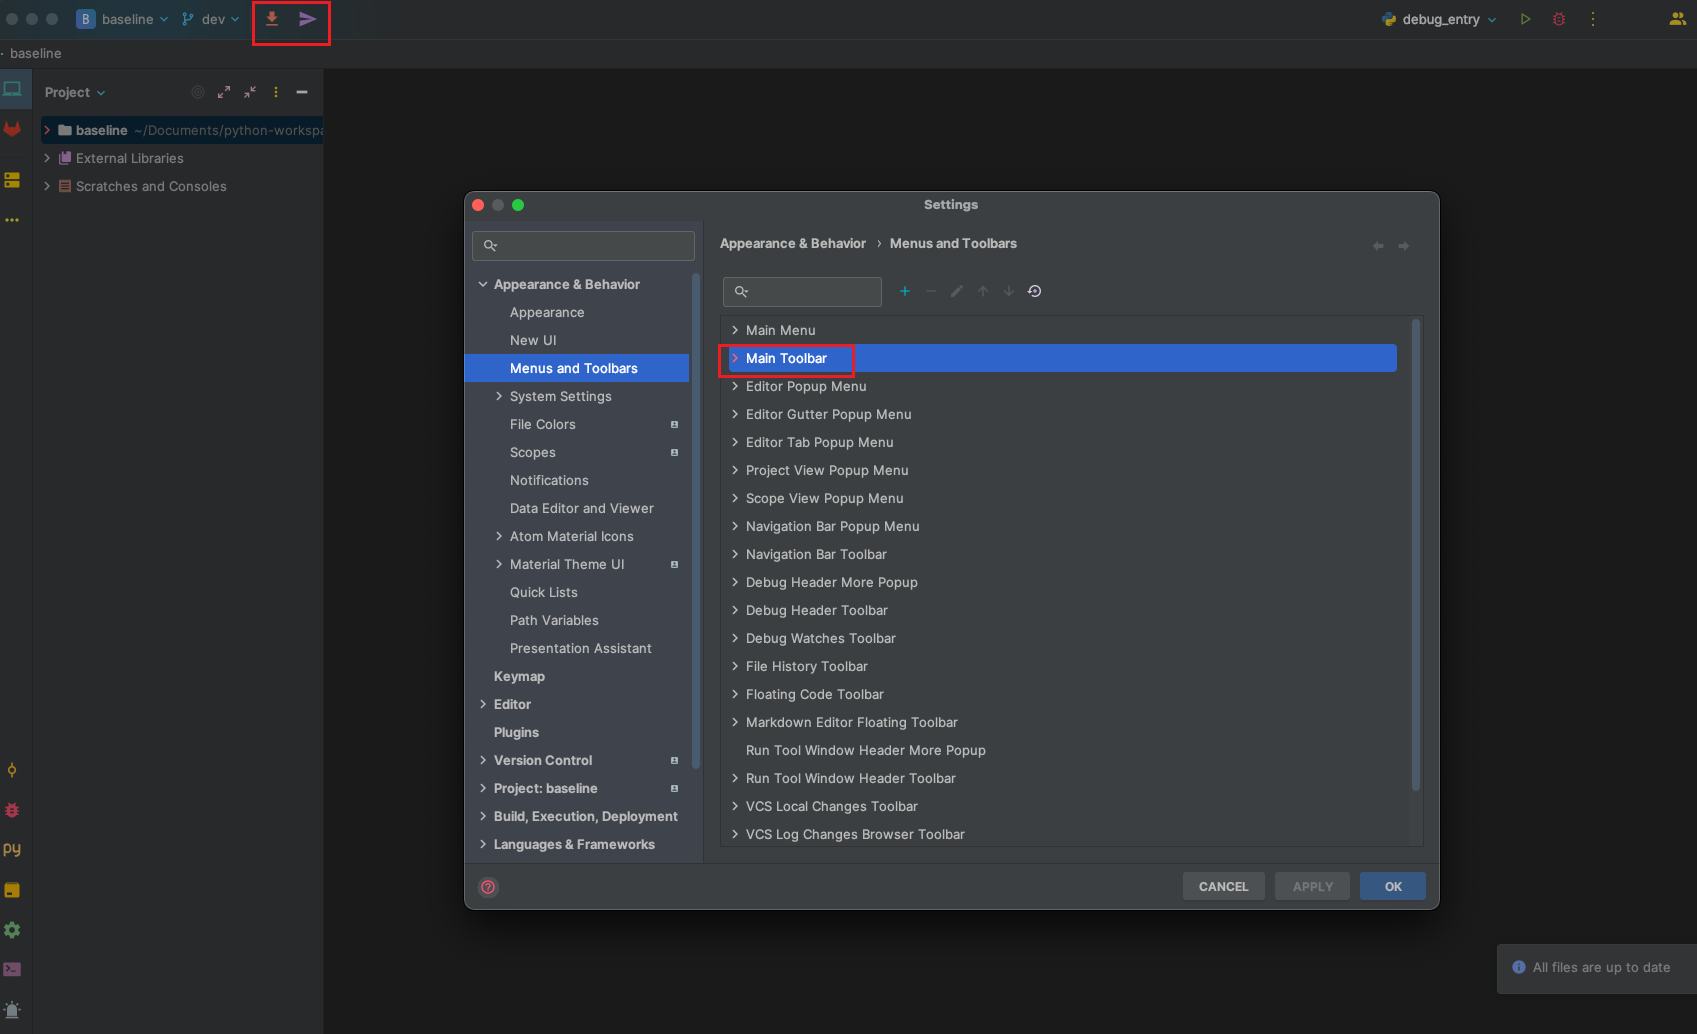
Task: Run debug_entry with green play icon
Action: [x=1525, y=19]
